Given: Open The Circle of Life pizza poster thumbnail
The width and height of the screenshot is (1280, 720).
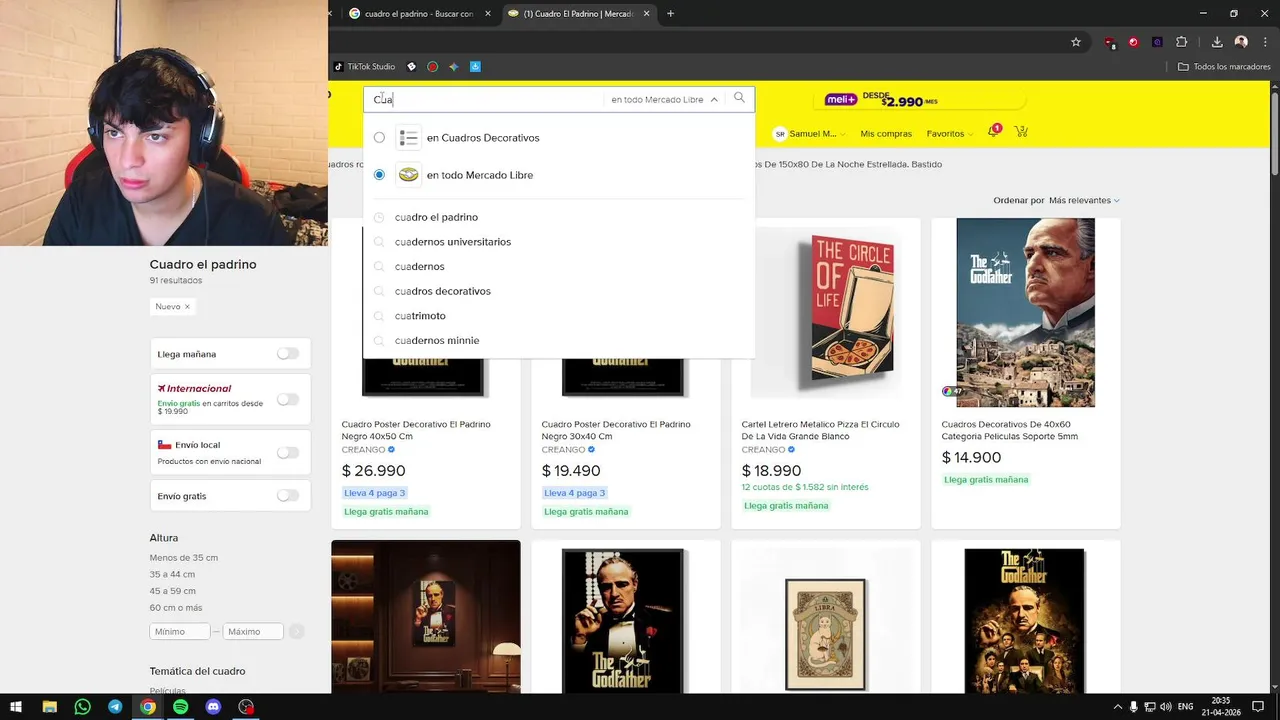Looking at the screenshot, I should click(826, 312).
